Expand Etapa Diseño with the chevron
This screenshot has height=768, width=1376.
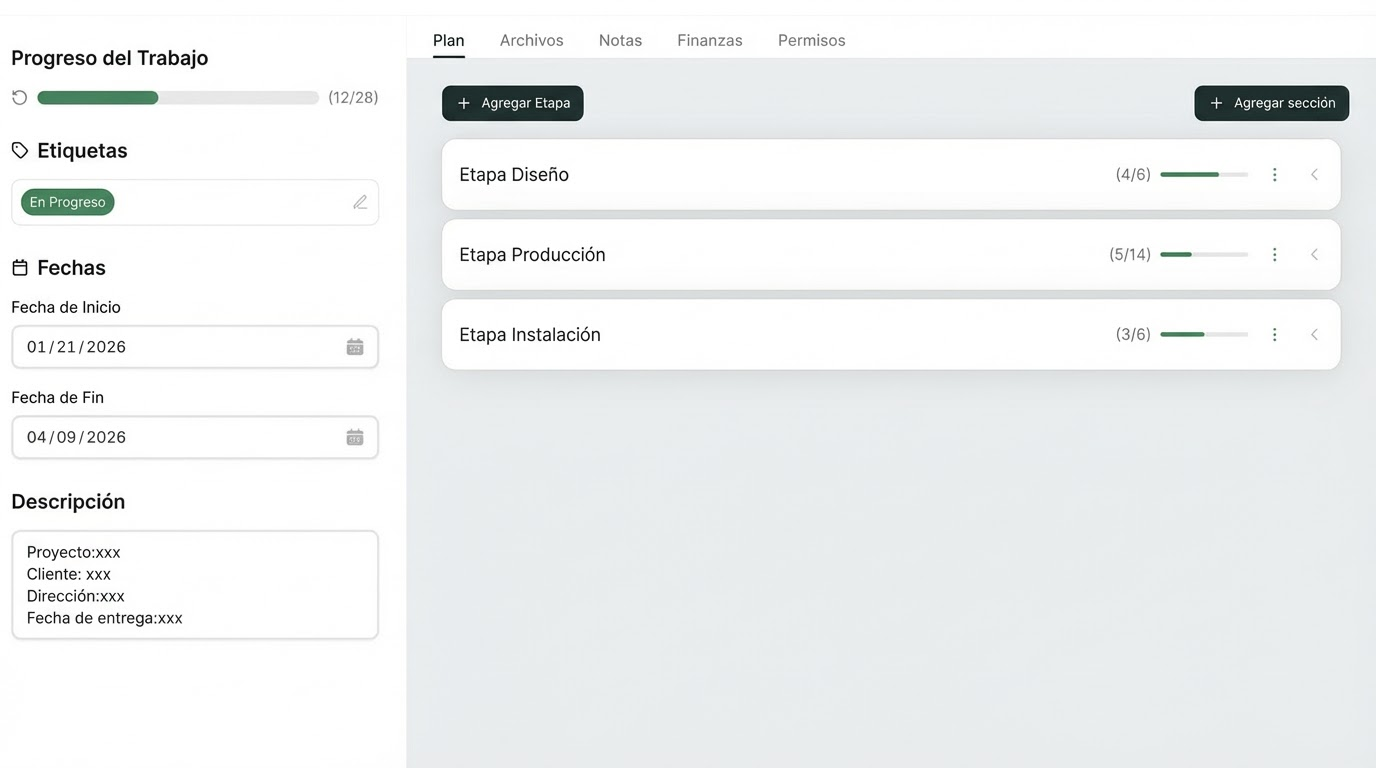pyautogui.click(x=1314, y=175)
